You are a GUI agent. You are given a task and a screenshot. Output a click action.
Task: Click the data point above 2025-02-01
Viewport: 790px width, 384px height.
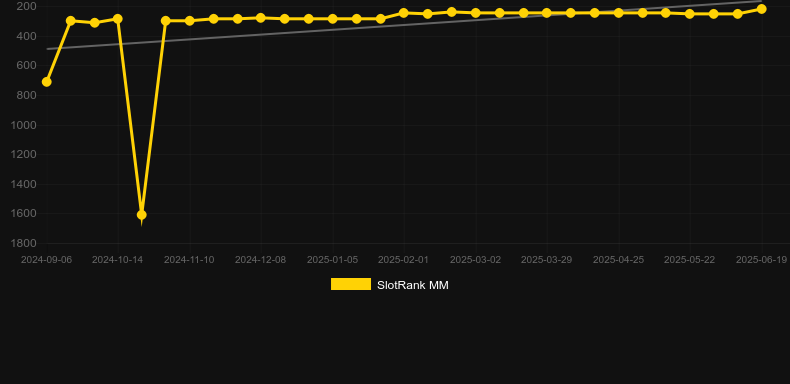pos(404,13)
